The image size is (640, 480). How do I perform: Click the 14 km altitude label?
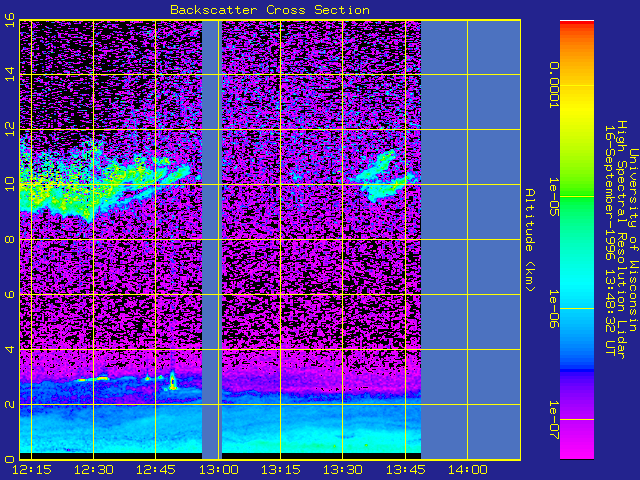point(10,74)
